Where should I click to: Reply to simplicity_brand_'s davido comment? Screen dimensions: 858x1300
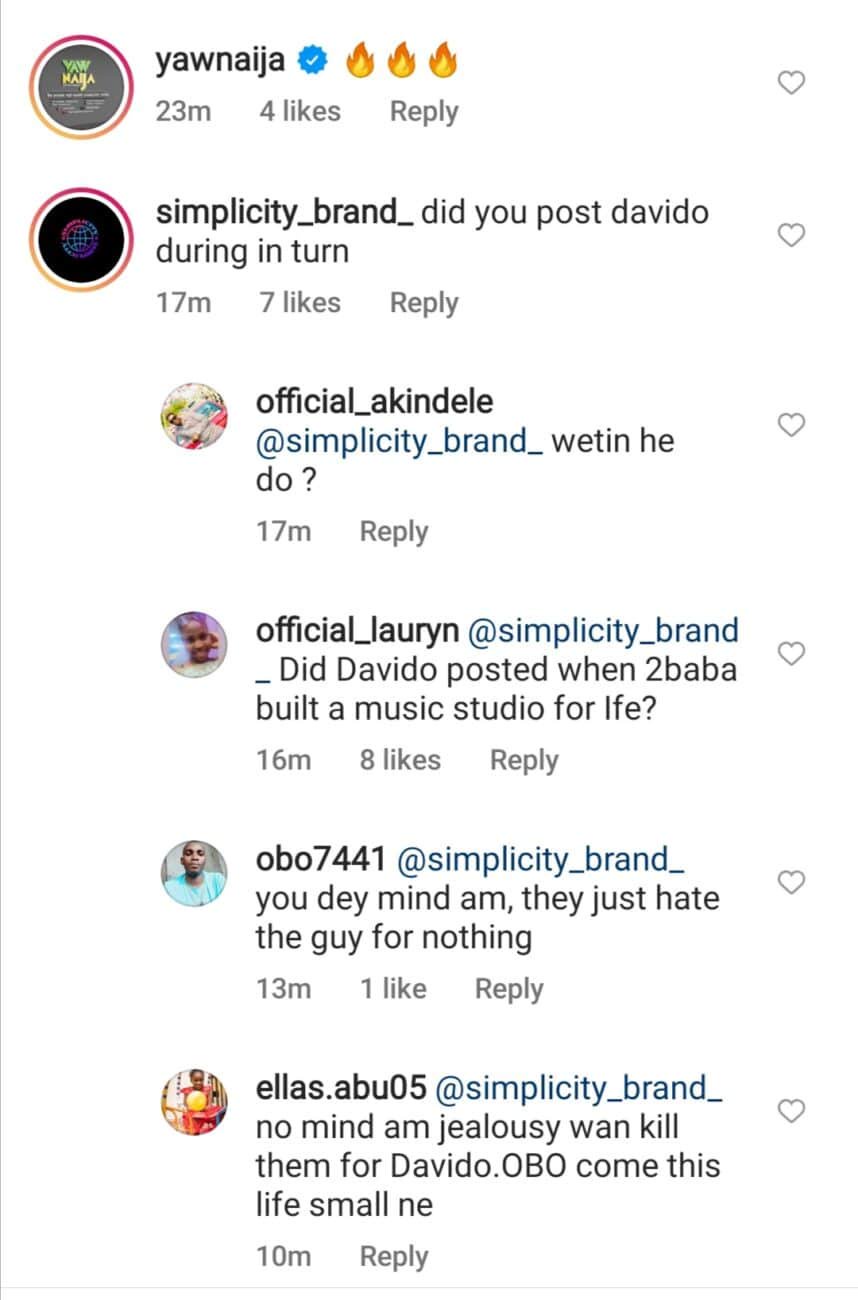424,303
